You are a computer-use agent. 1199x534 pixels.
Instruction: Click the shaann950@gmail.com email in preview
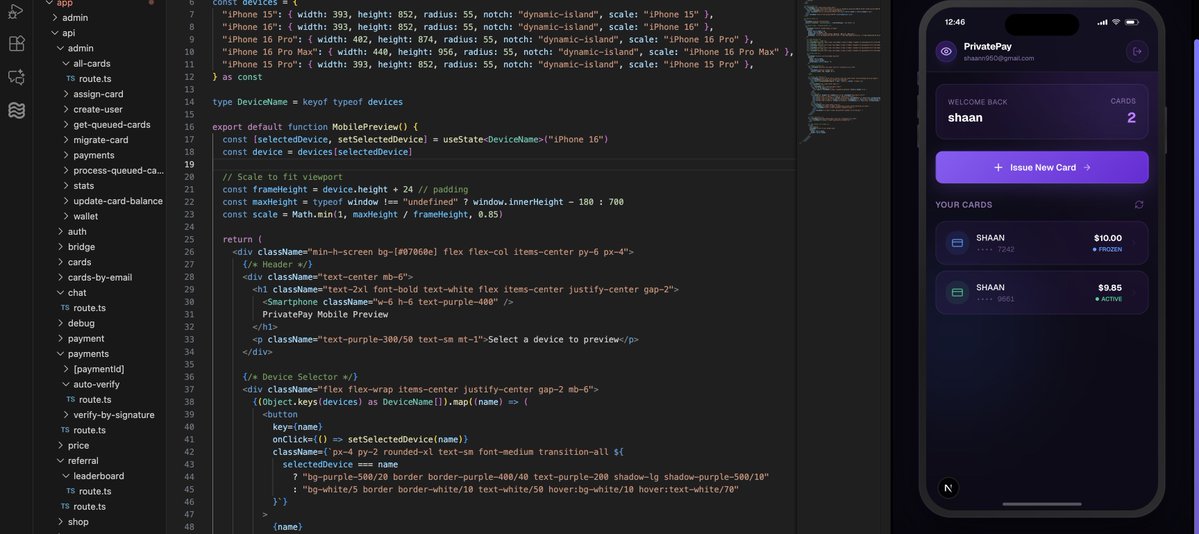pos(999,58)
